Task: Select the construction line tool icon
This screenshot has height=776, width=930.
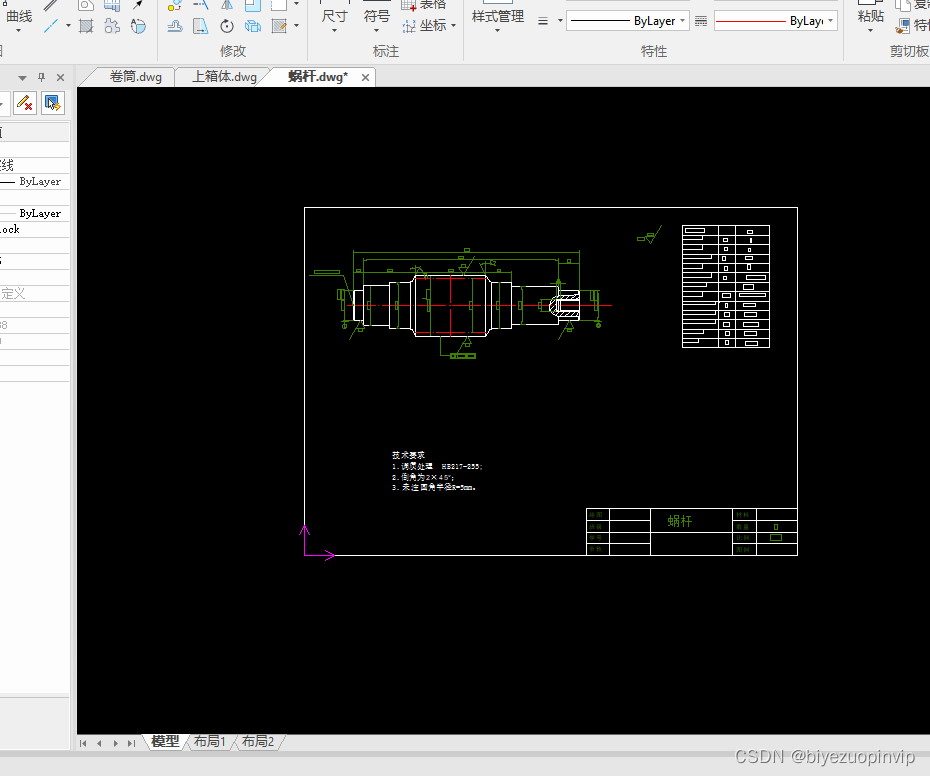Action: point(51,26)
